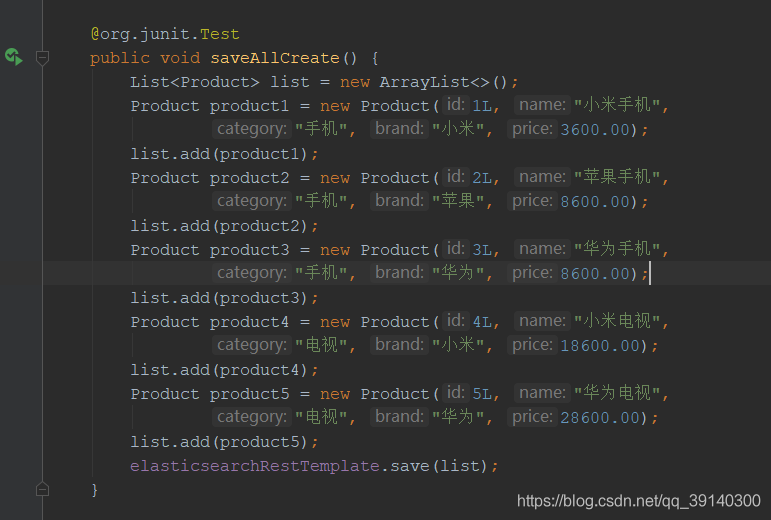The image size is (771, 520).
Task: Run the saveAllCreate test gutter icon
Action: pos(14,57)
